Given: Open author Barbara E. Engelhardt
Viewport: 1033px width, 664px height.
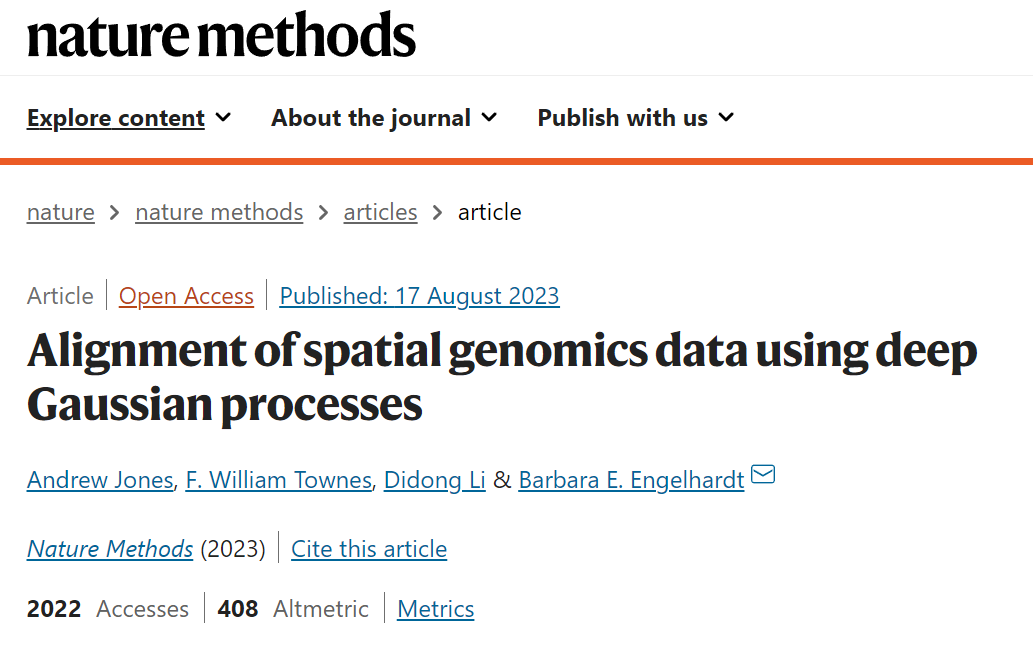Looking at the screenshot, I should (631, 480).
